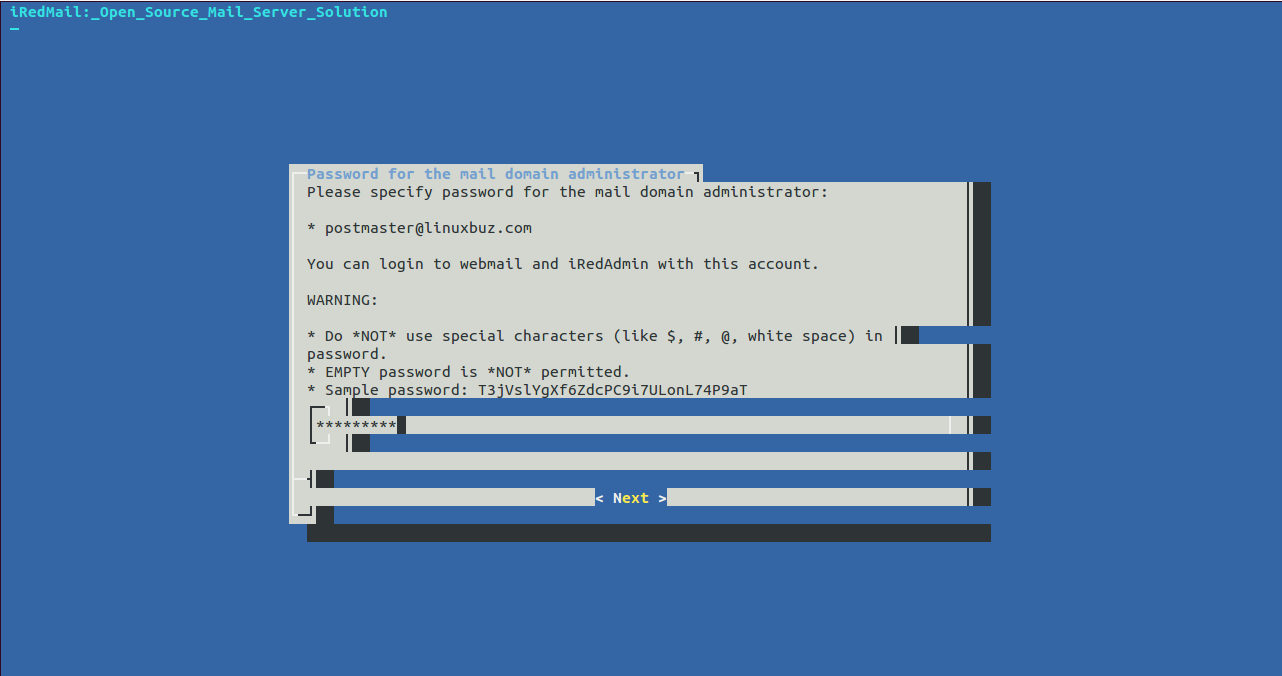Click the dialog title 'Password for the mail domain administrator'
Image resolution: width=1282 pixels, height=676 pixels.
(496, 174)
